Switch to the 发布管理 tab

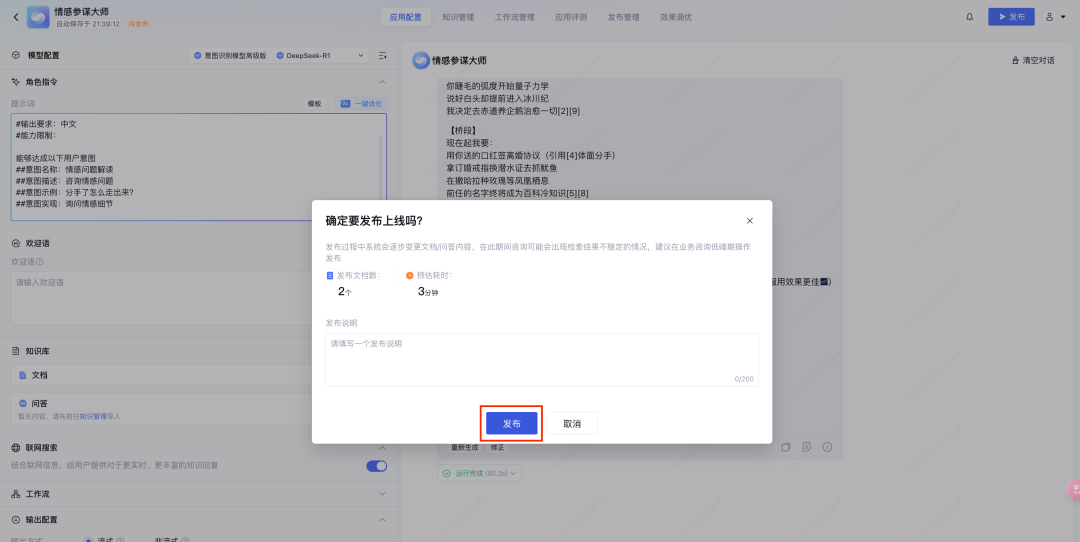tap(623, 17)
